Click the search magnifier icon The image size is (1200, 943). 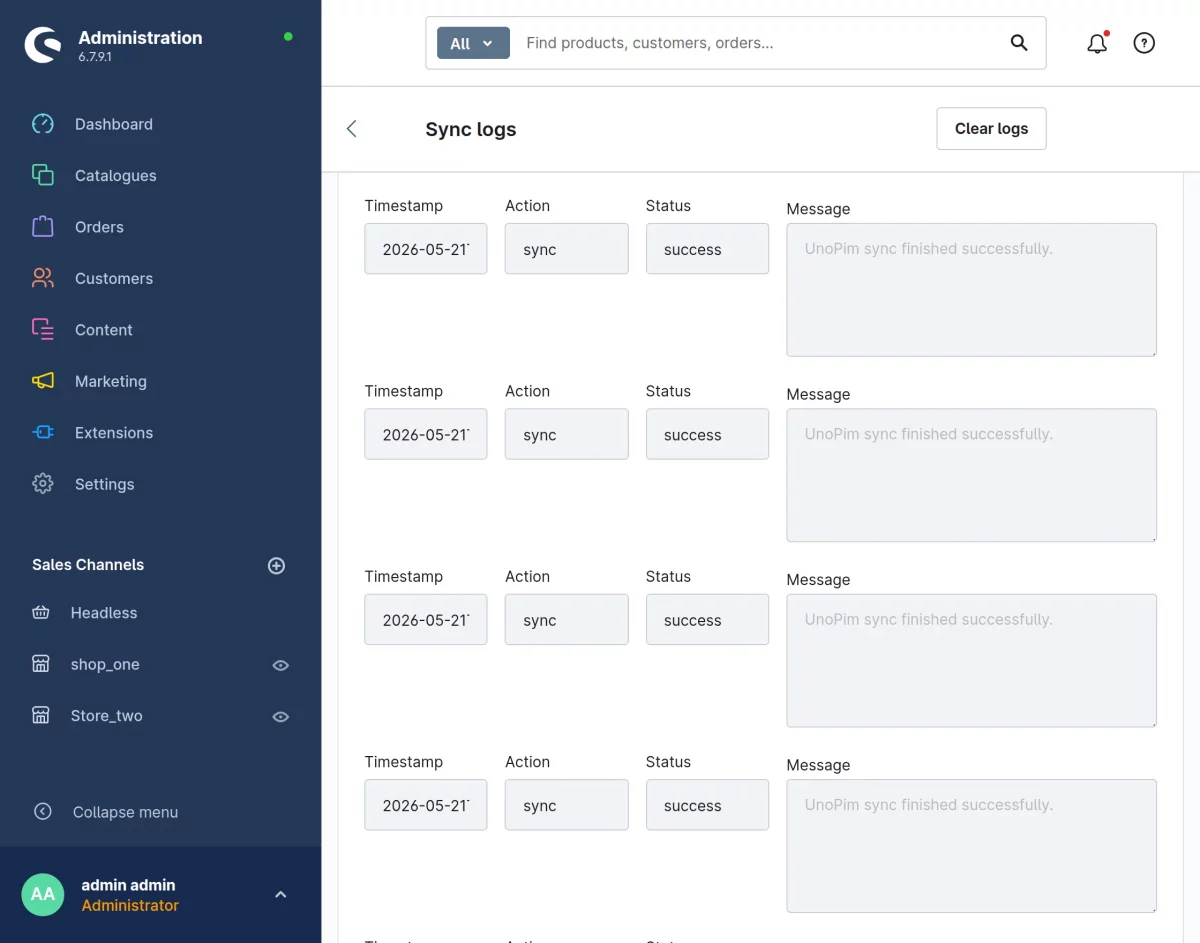click(1019, 42)
